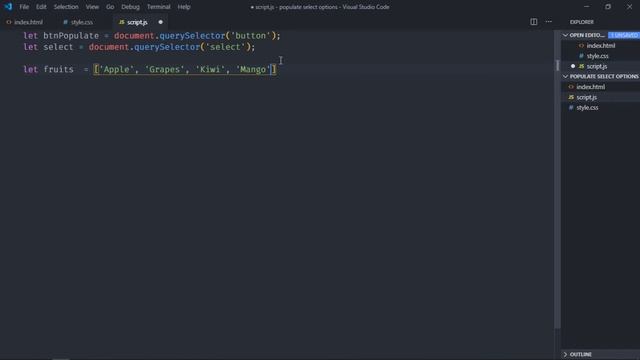Switch to the index.html editor tab
Image resolution: width=640 pixels, height=360 pixels.
pos(28,22)
